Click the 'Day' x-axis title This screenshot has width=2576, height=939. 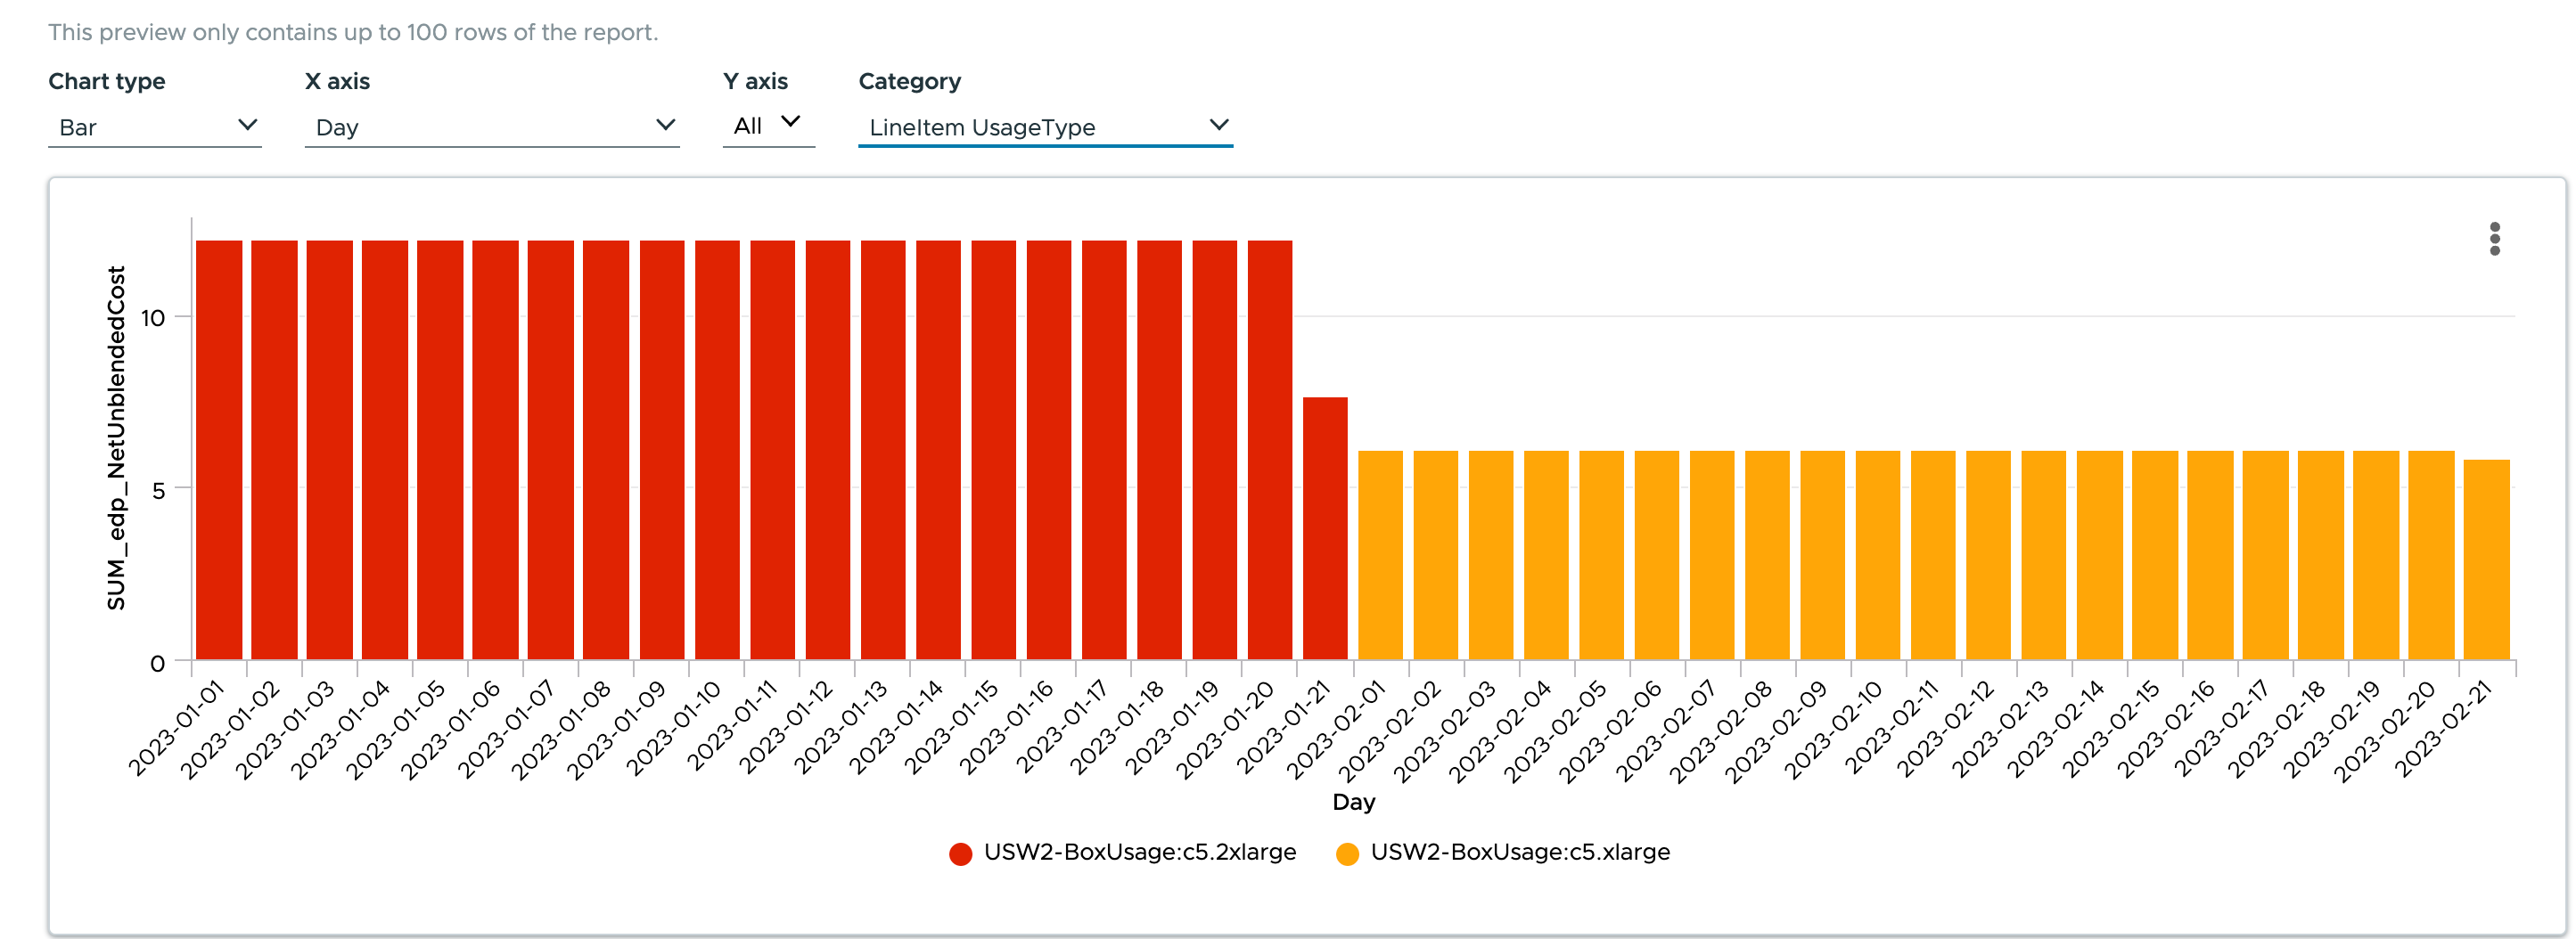(1353, 802)
